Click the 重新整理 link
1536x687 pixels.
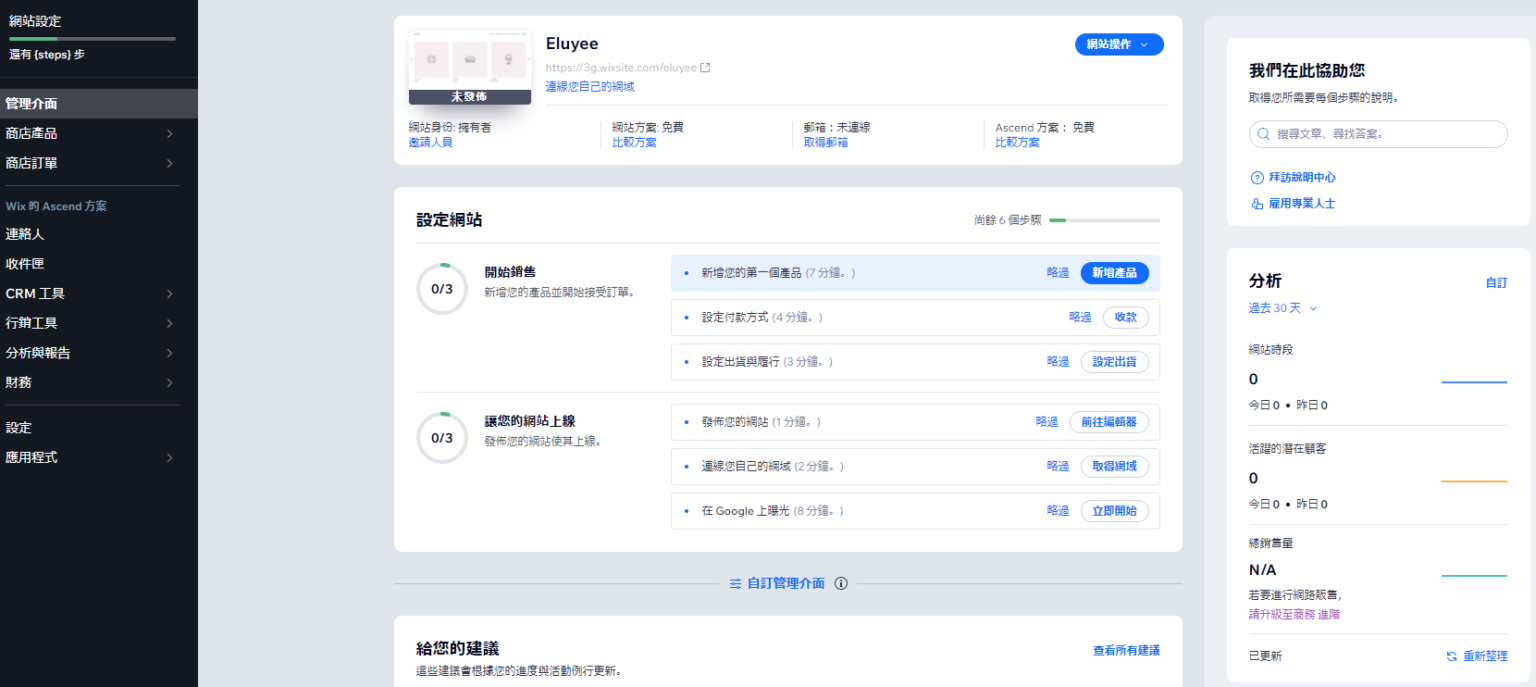tap(1485, 656)
